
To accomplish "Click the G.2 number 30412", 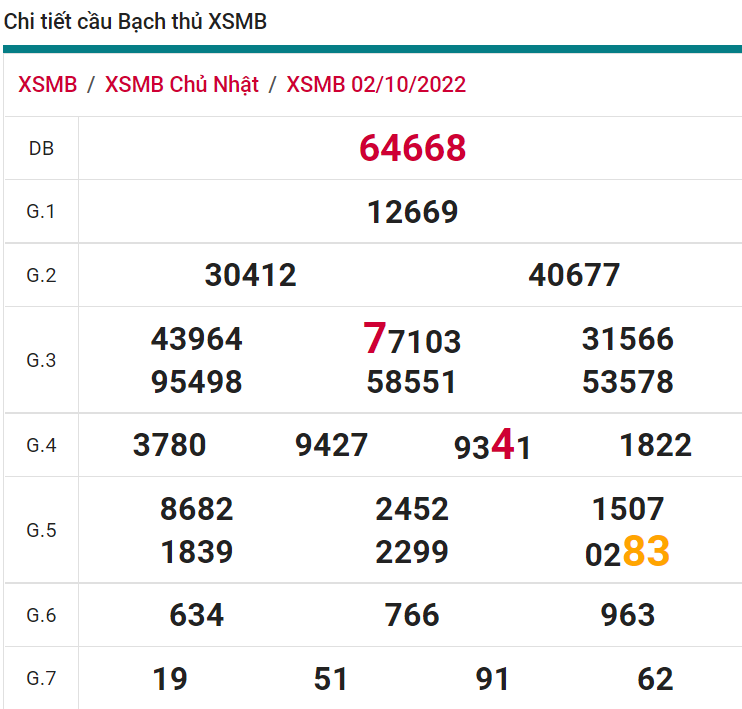I will (250, 275).
